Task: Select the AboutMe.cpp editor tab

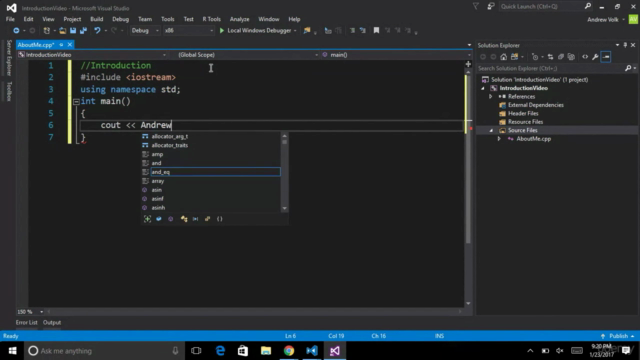Action: tap(36, 45)
